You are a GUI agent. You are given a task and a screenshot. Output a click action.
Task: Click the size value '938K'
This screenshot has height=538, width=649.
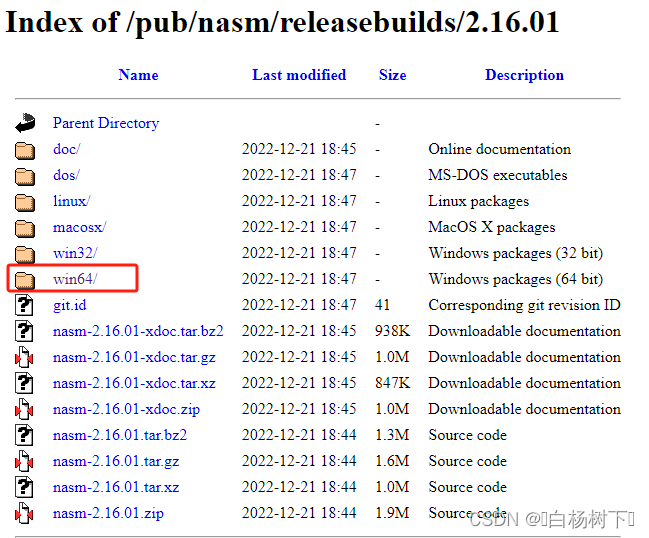pyautogui.click(x=392, y=331)
